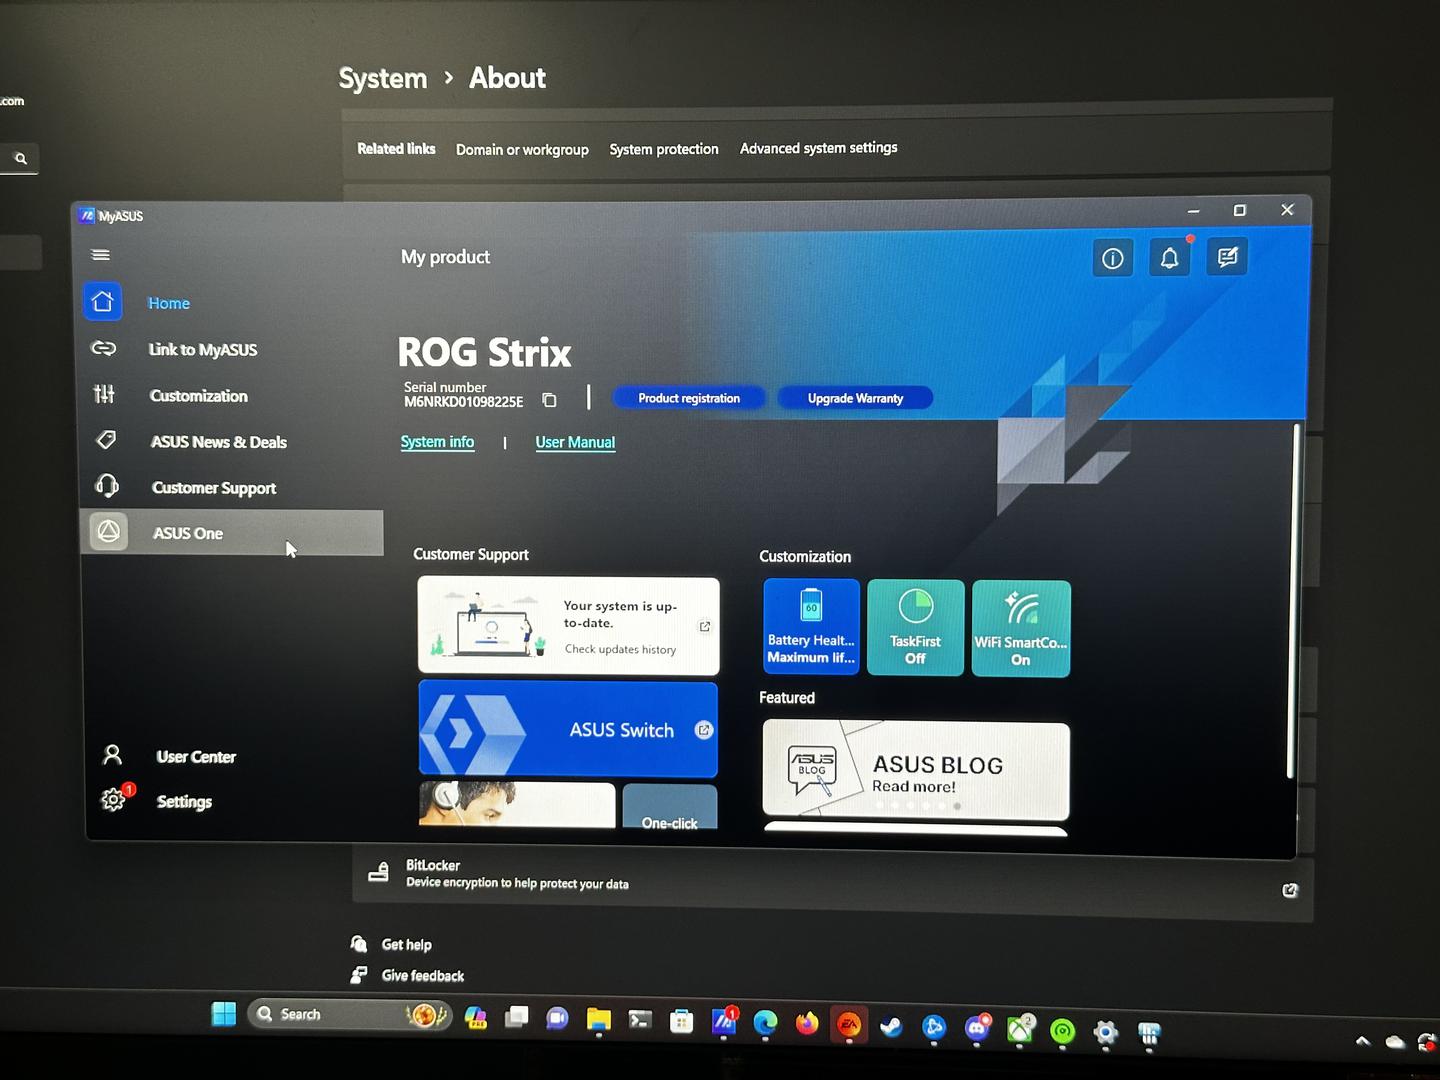Open the system up-to-date update card
The image size is (1440, 1080).
568,626
